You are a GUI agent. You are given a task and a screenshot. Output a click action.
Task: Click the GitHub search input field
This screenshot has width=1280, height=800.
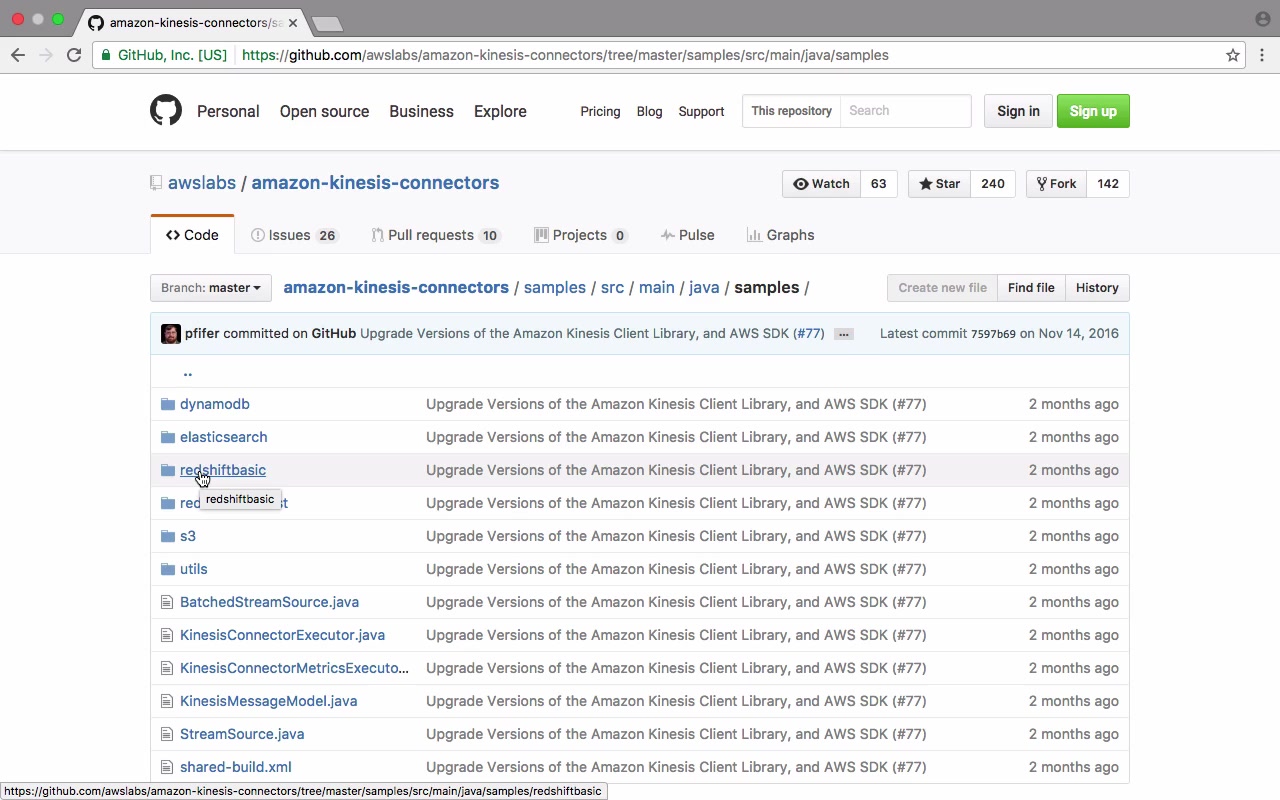pos(905,111)
